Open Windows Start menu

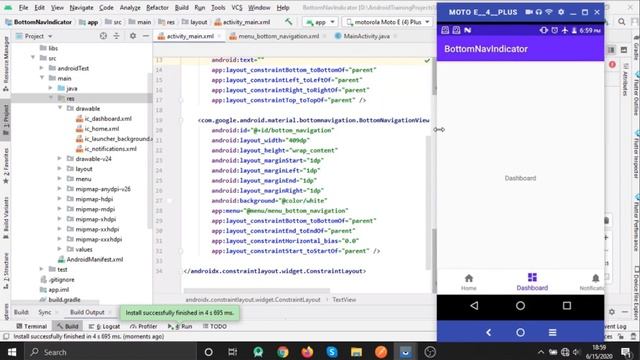[x=12, y=352]
